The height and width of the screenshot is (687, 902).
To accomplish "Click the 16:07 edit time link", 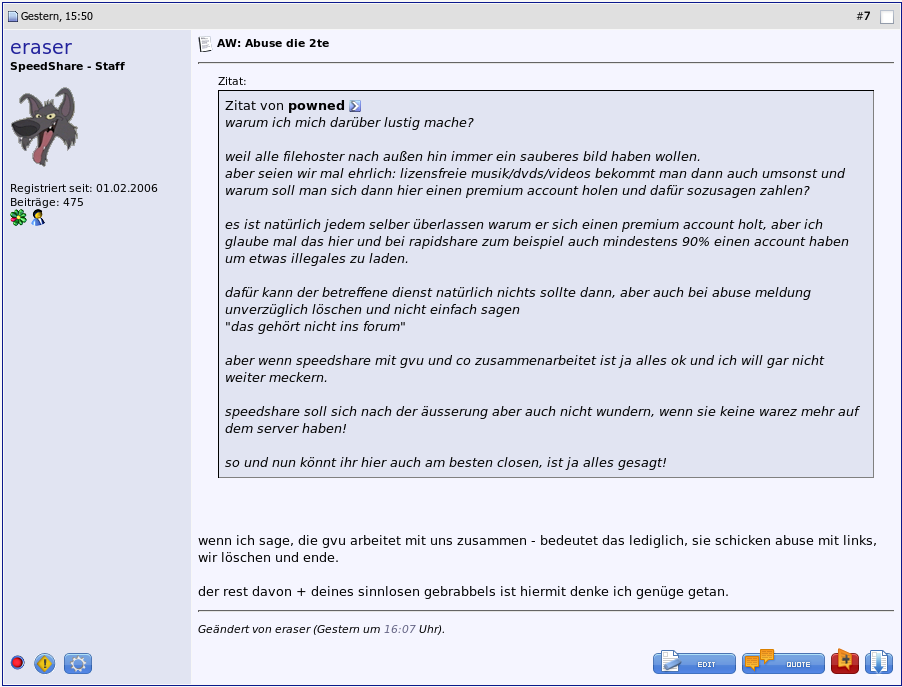I will 399,629.
